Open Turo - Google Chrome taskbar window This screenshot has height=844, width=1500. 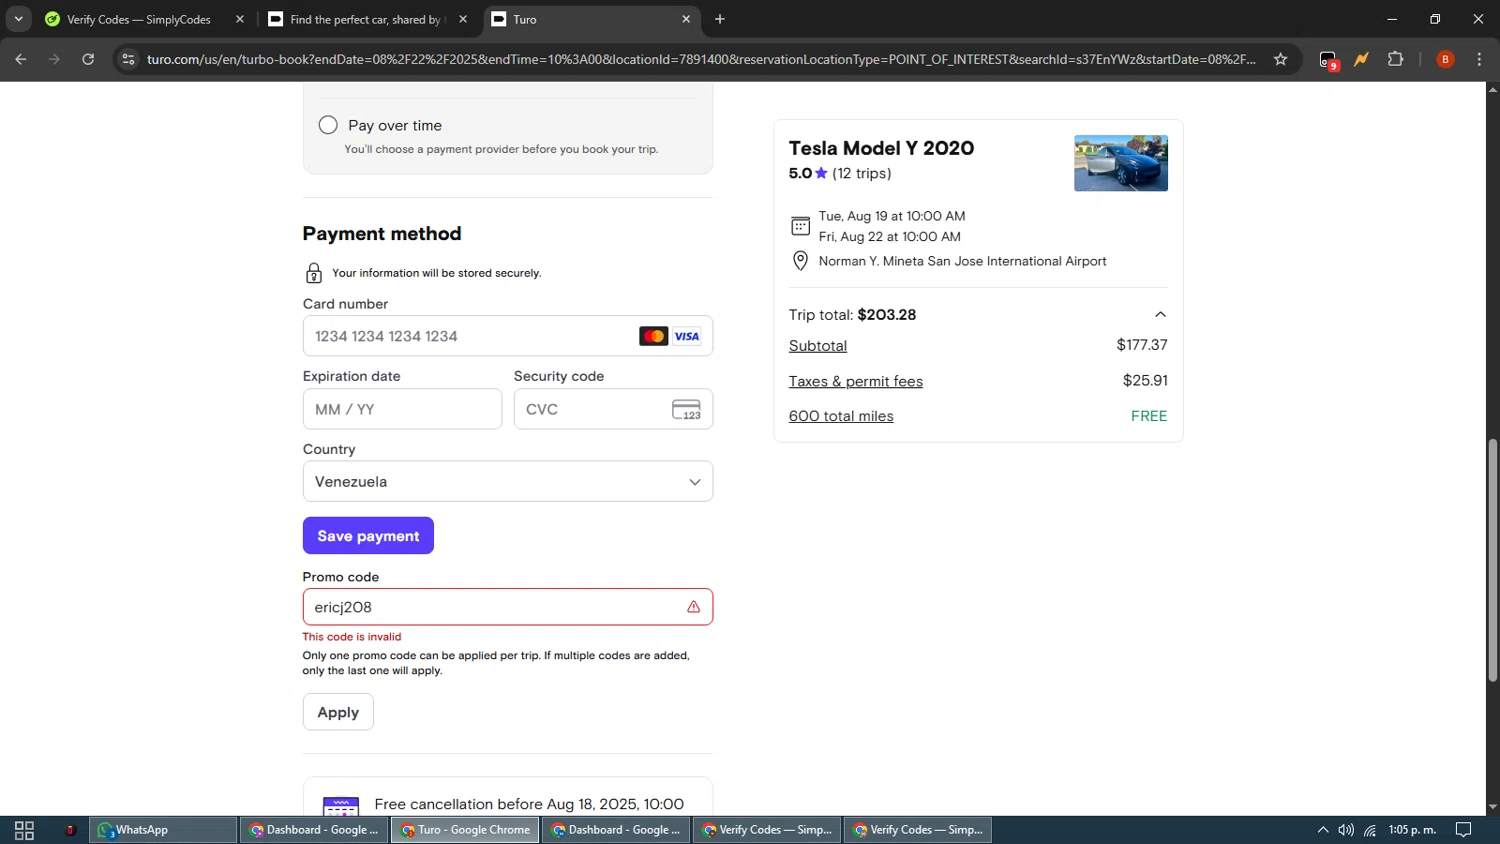point(465,830)
